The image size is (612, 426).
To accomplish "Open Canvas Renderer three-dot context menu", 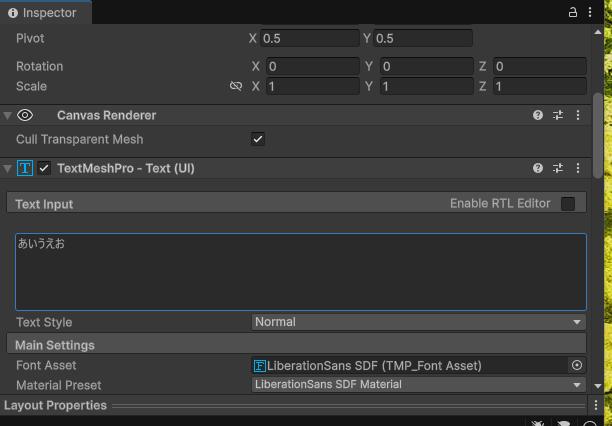I will click(x=577, y=116).
